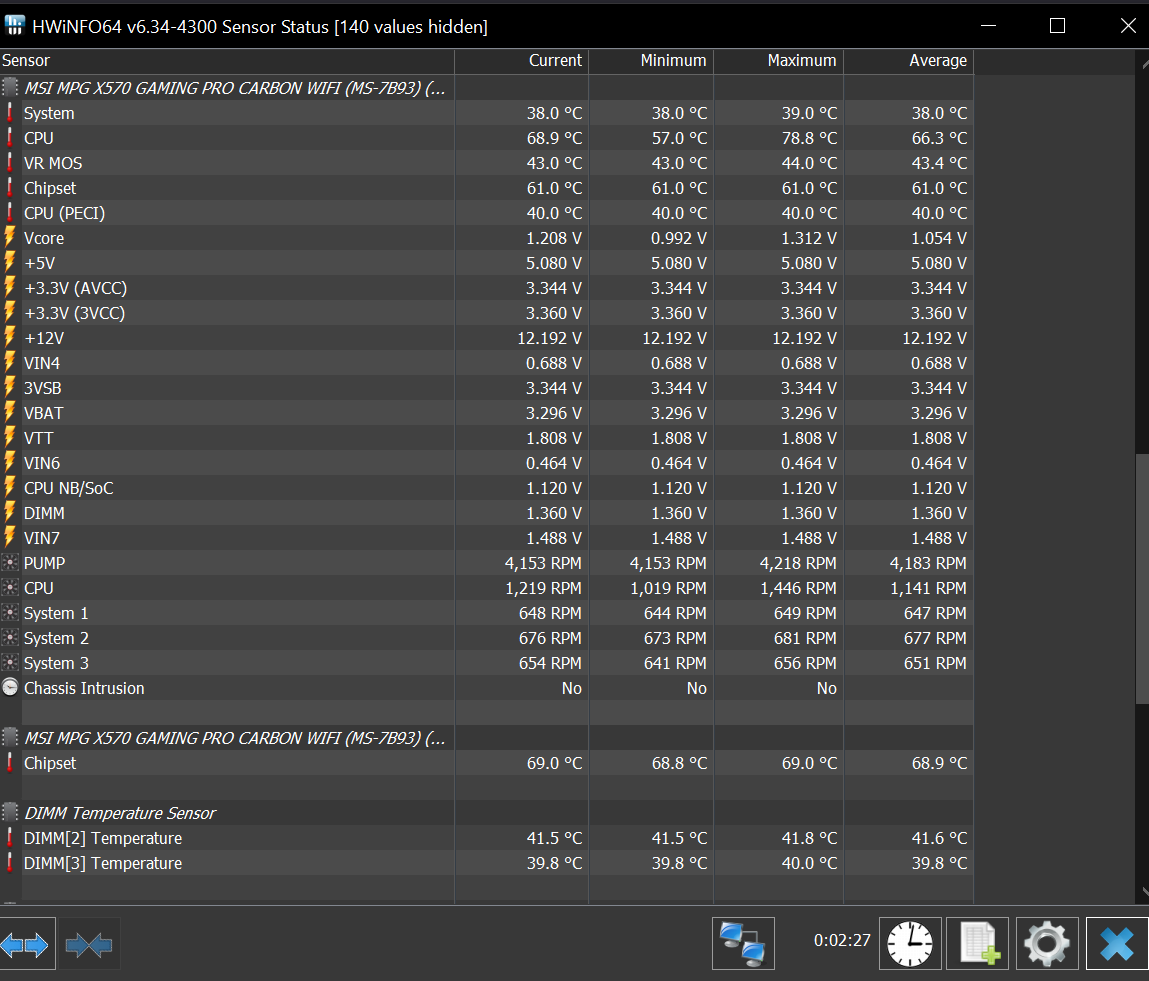Click the vertical scrollbar thumb
This screenshot has height=981, width=1149.
(1142, 579)
